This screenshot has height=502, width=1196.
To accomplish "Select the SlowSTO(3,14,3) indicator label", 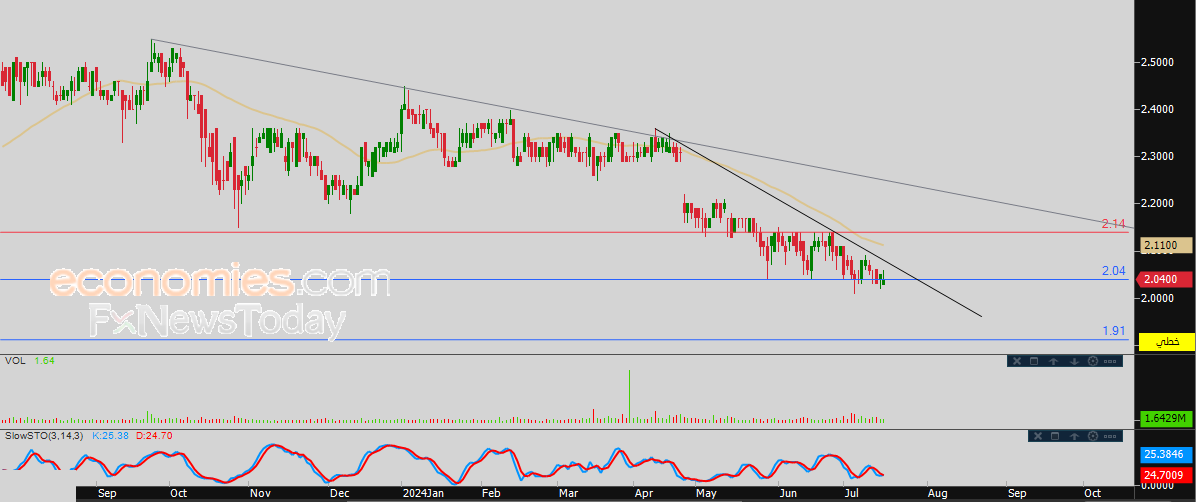I will click(x=43, y=435).
